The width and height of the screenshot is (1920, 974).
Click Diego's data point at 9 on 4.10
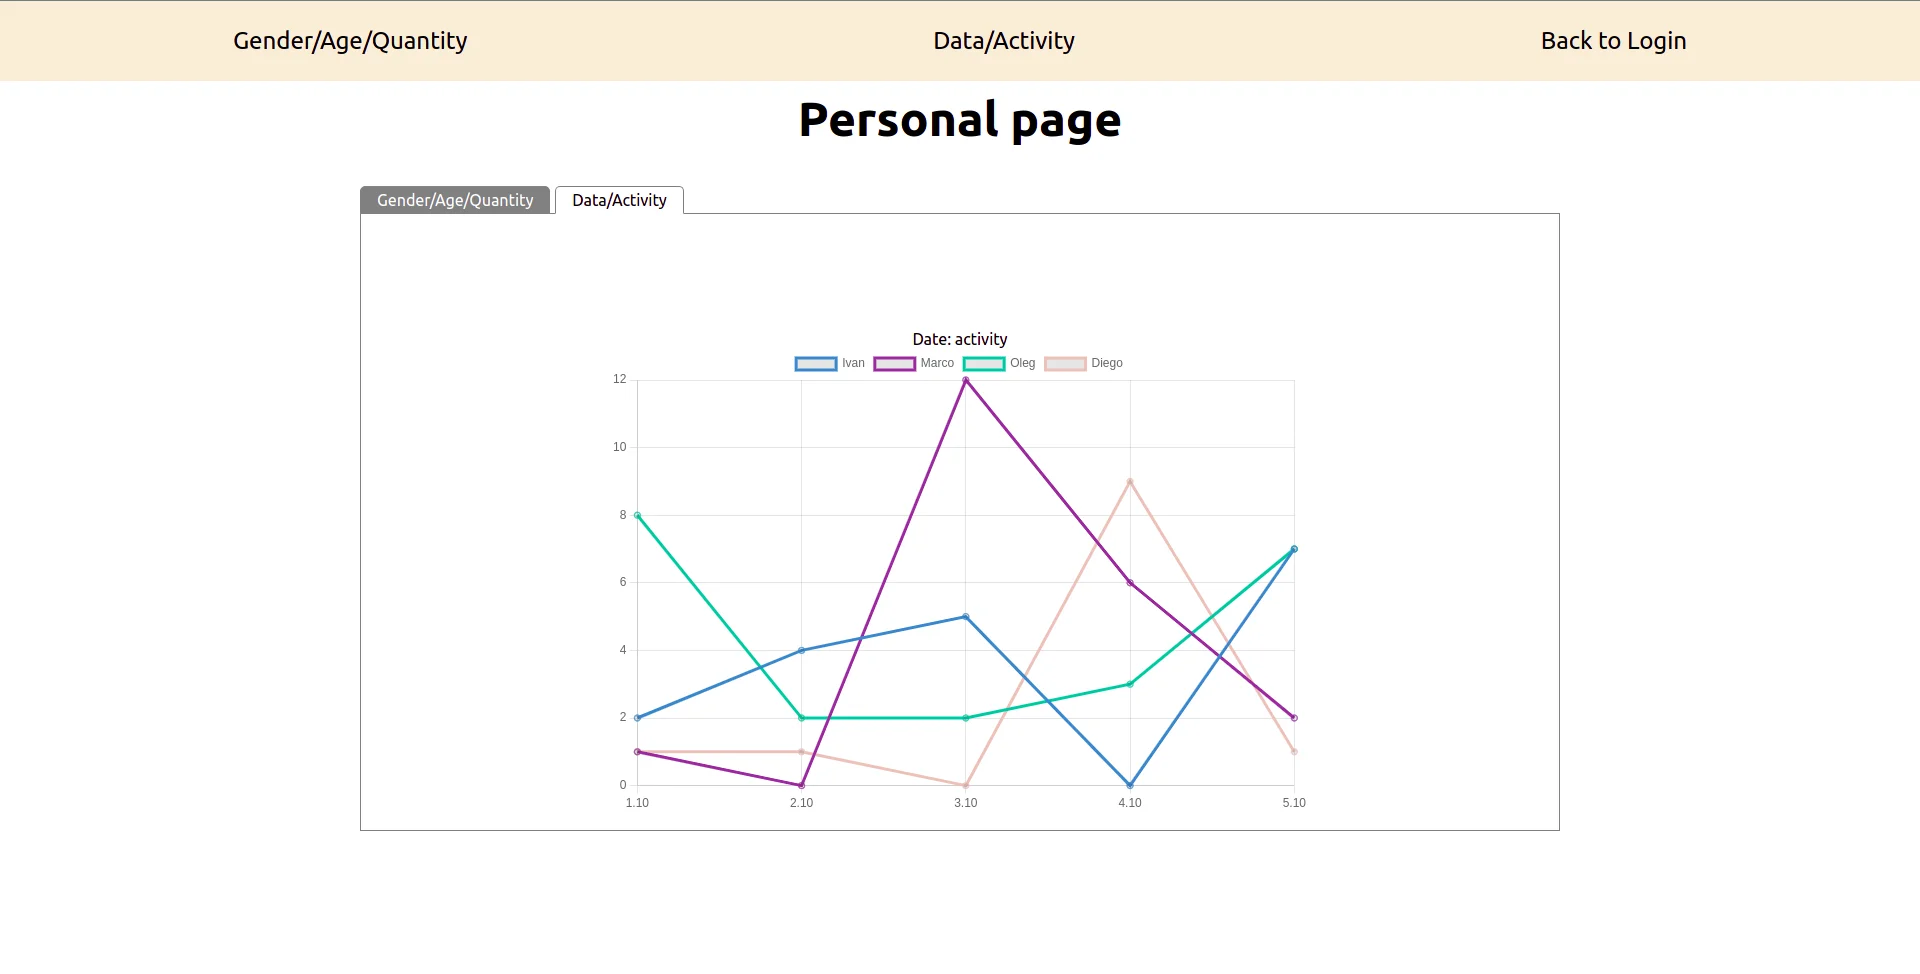1130,481
